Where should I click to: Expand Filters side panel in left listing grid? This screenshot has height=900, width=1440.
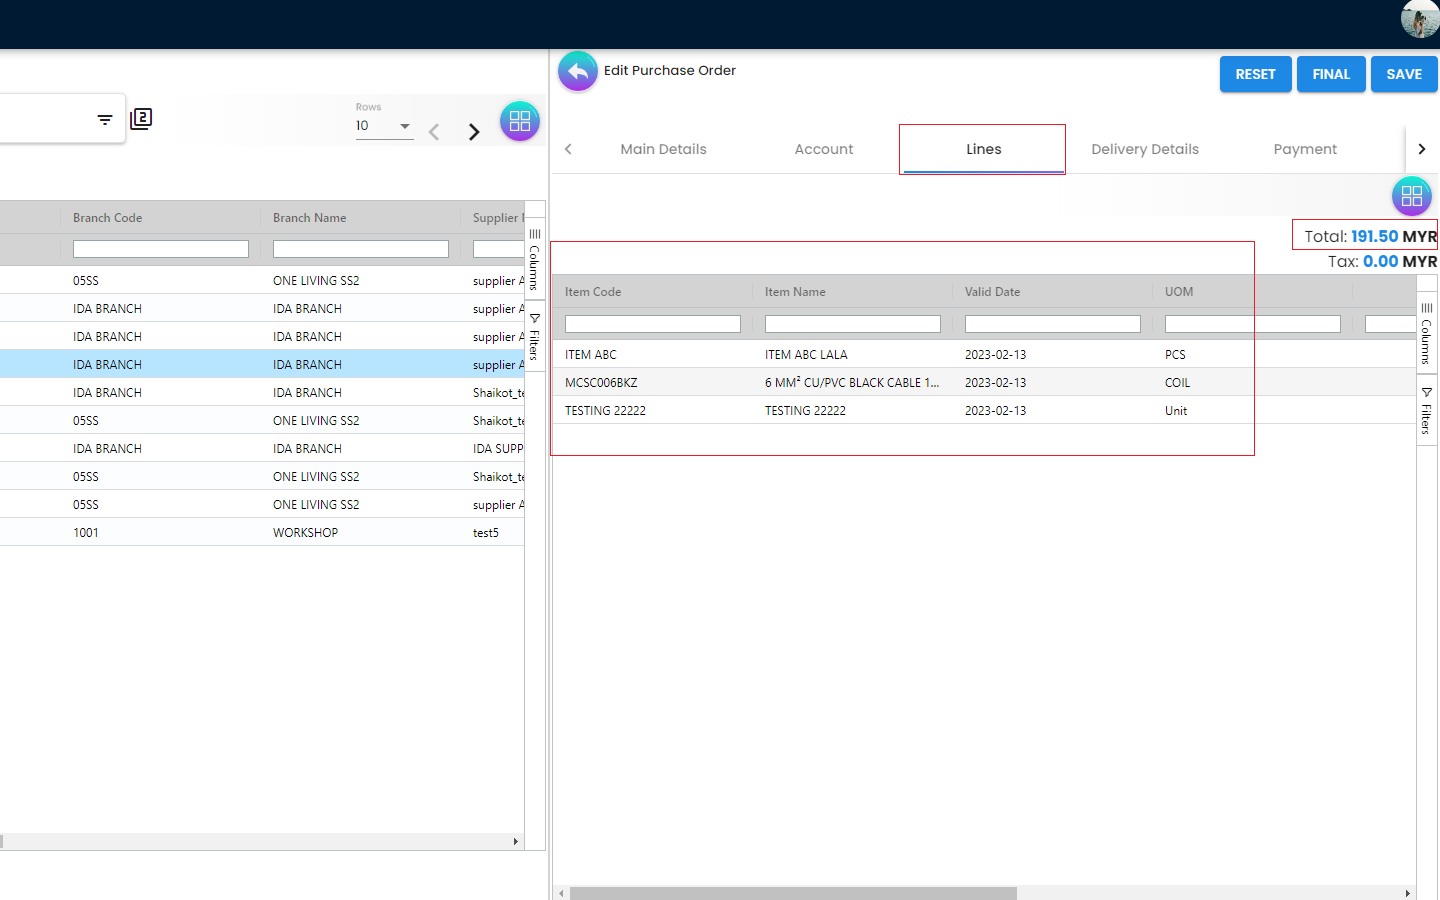535,337
